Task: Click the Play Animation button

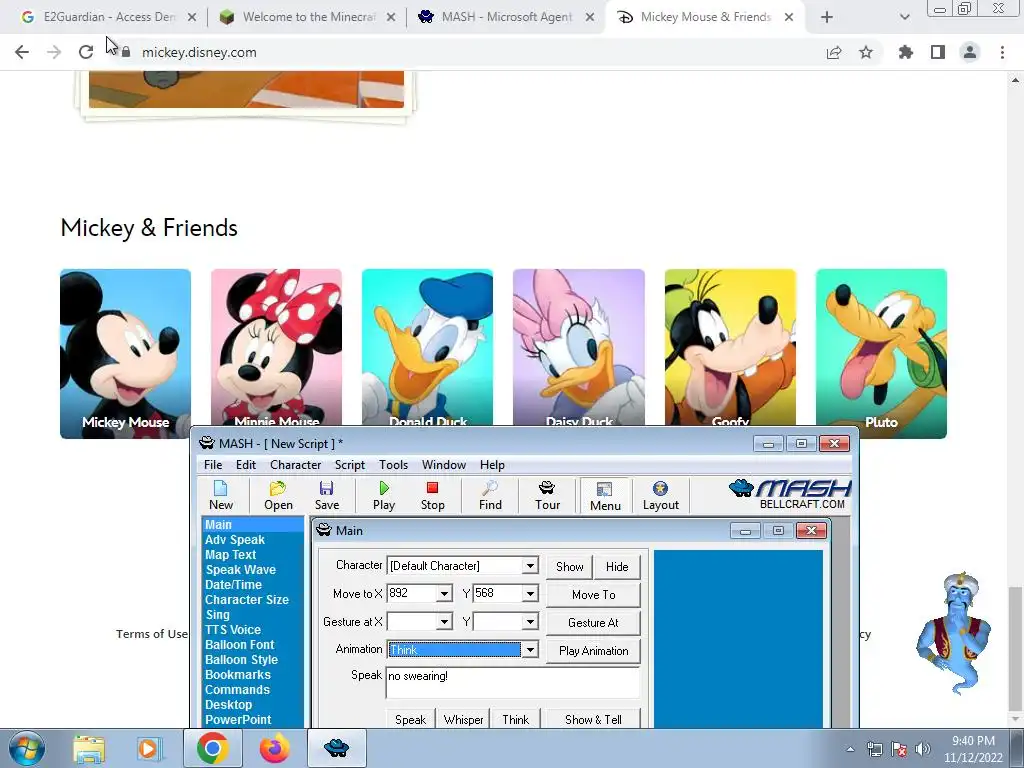Action: (593, 651)
